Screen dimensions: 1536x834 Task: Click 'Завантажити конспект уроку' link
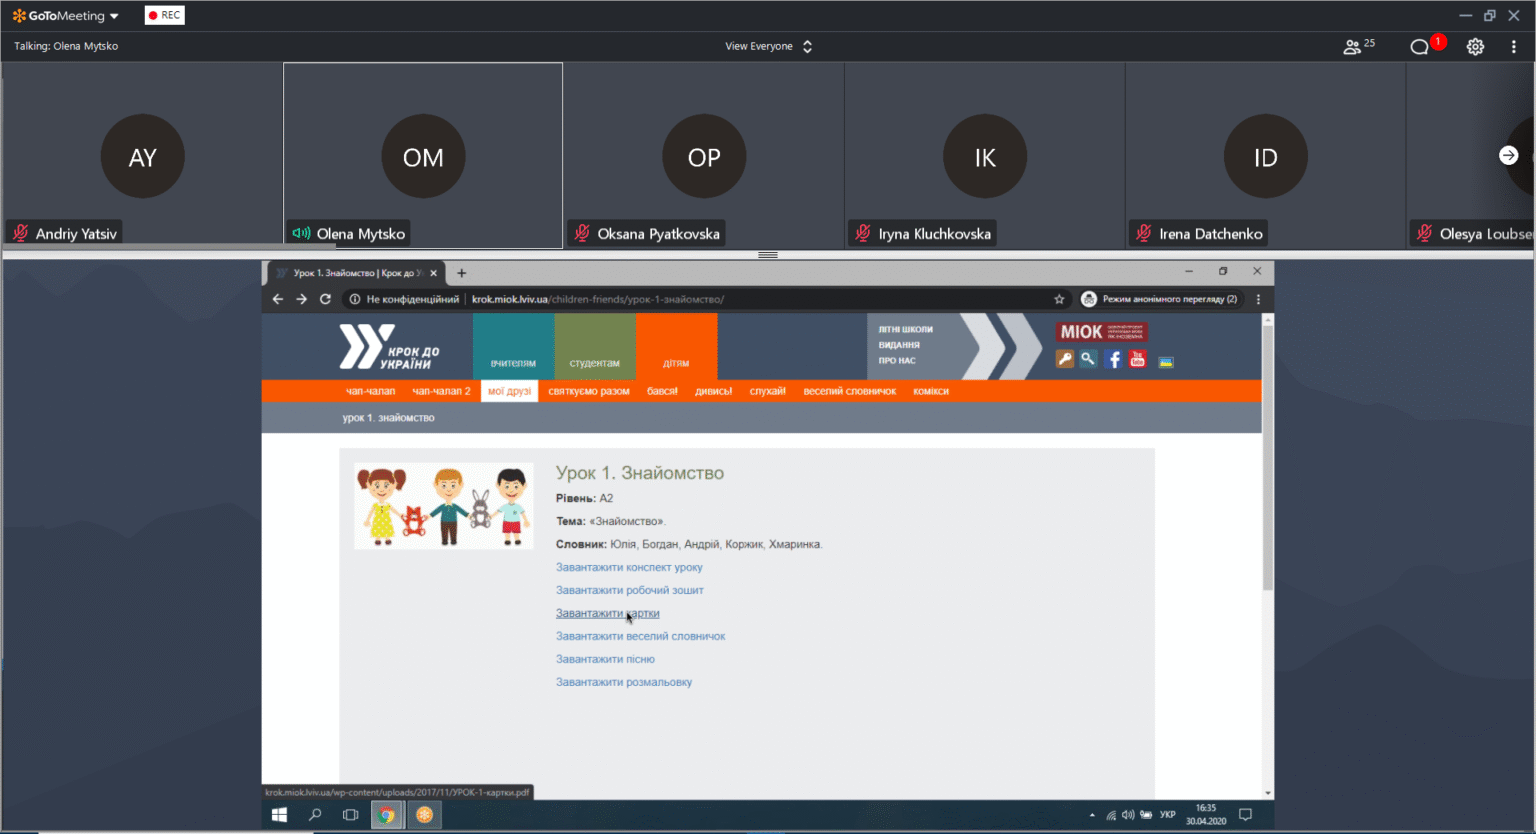(629, 567)
